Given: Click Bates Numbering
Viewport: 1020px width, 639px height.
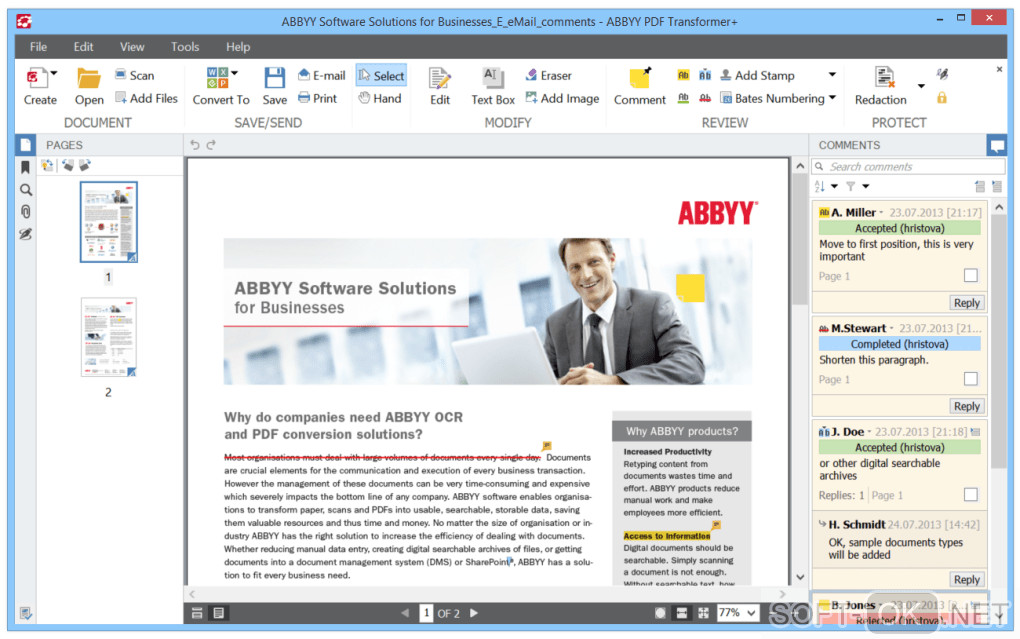Looking at the screenshot, I should coord(772,98).
